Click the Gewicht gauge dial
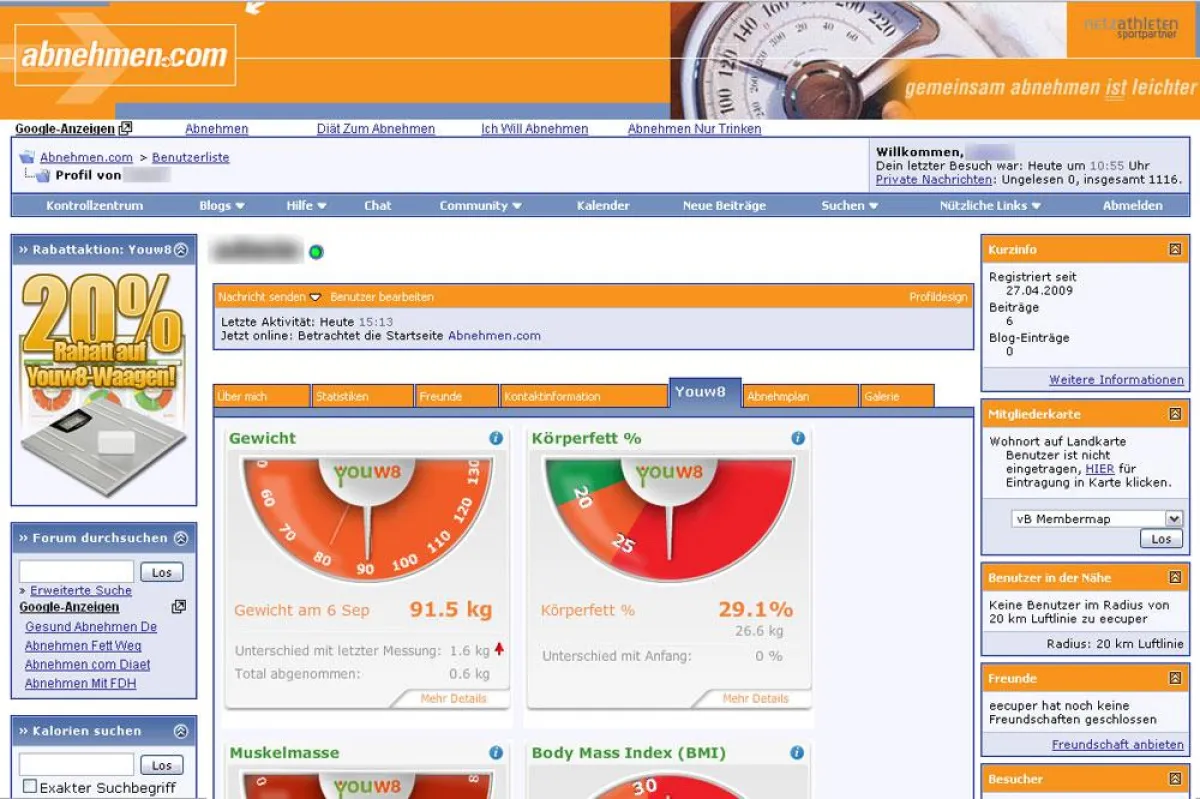The width and height of the screenshot is (1200, 799). pos(367,517)
